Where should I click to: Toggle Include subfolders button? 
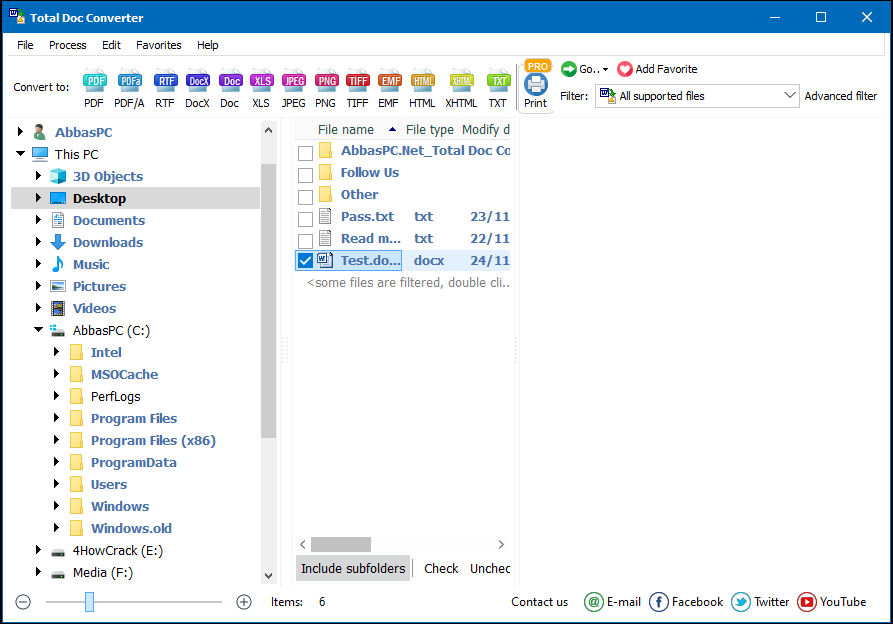353,568
